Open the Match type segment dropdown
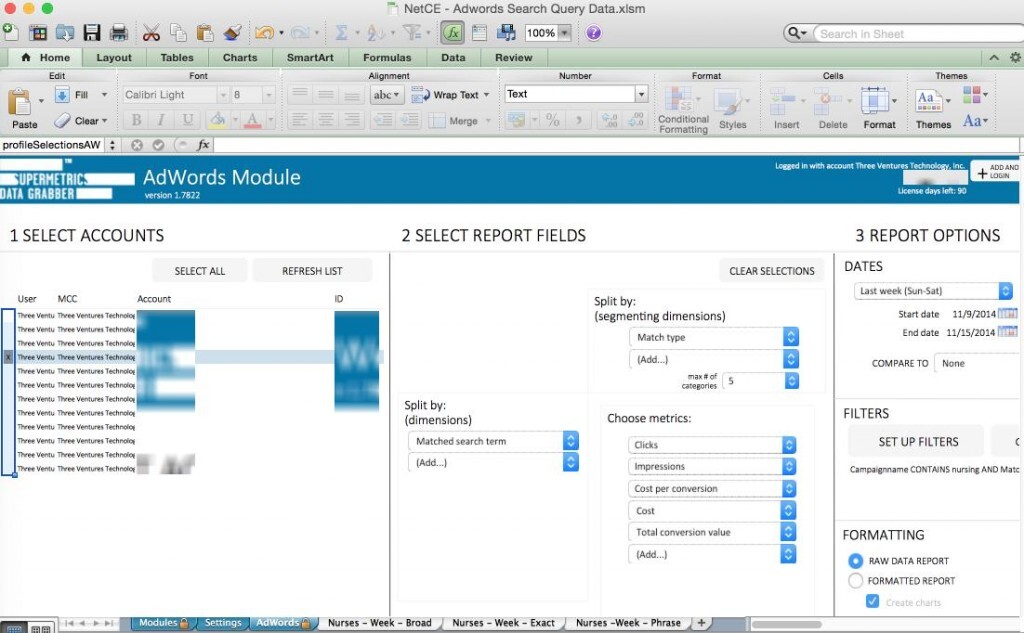The height and width of the screenshot is (633, 1024). pyautogui.click(x=714, y=337)
